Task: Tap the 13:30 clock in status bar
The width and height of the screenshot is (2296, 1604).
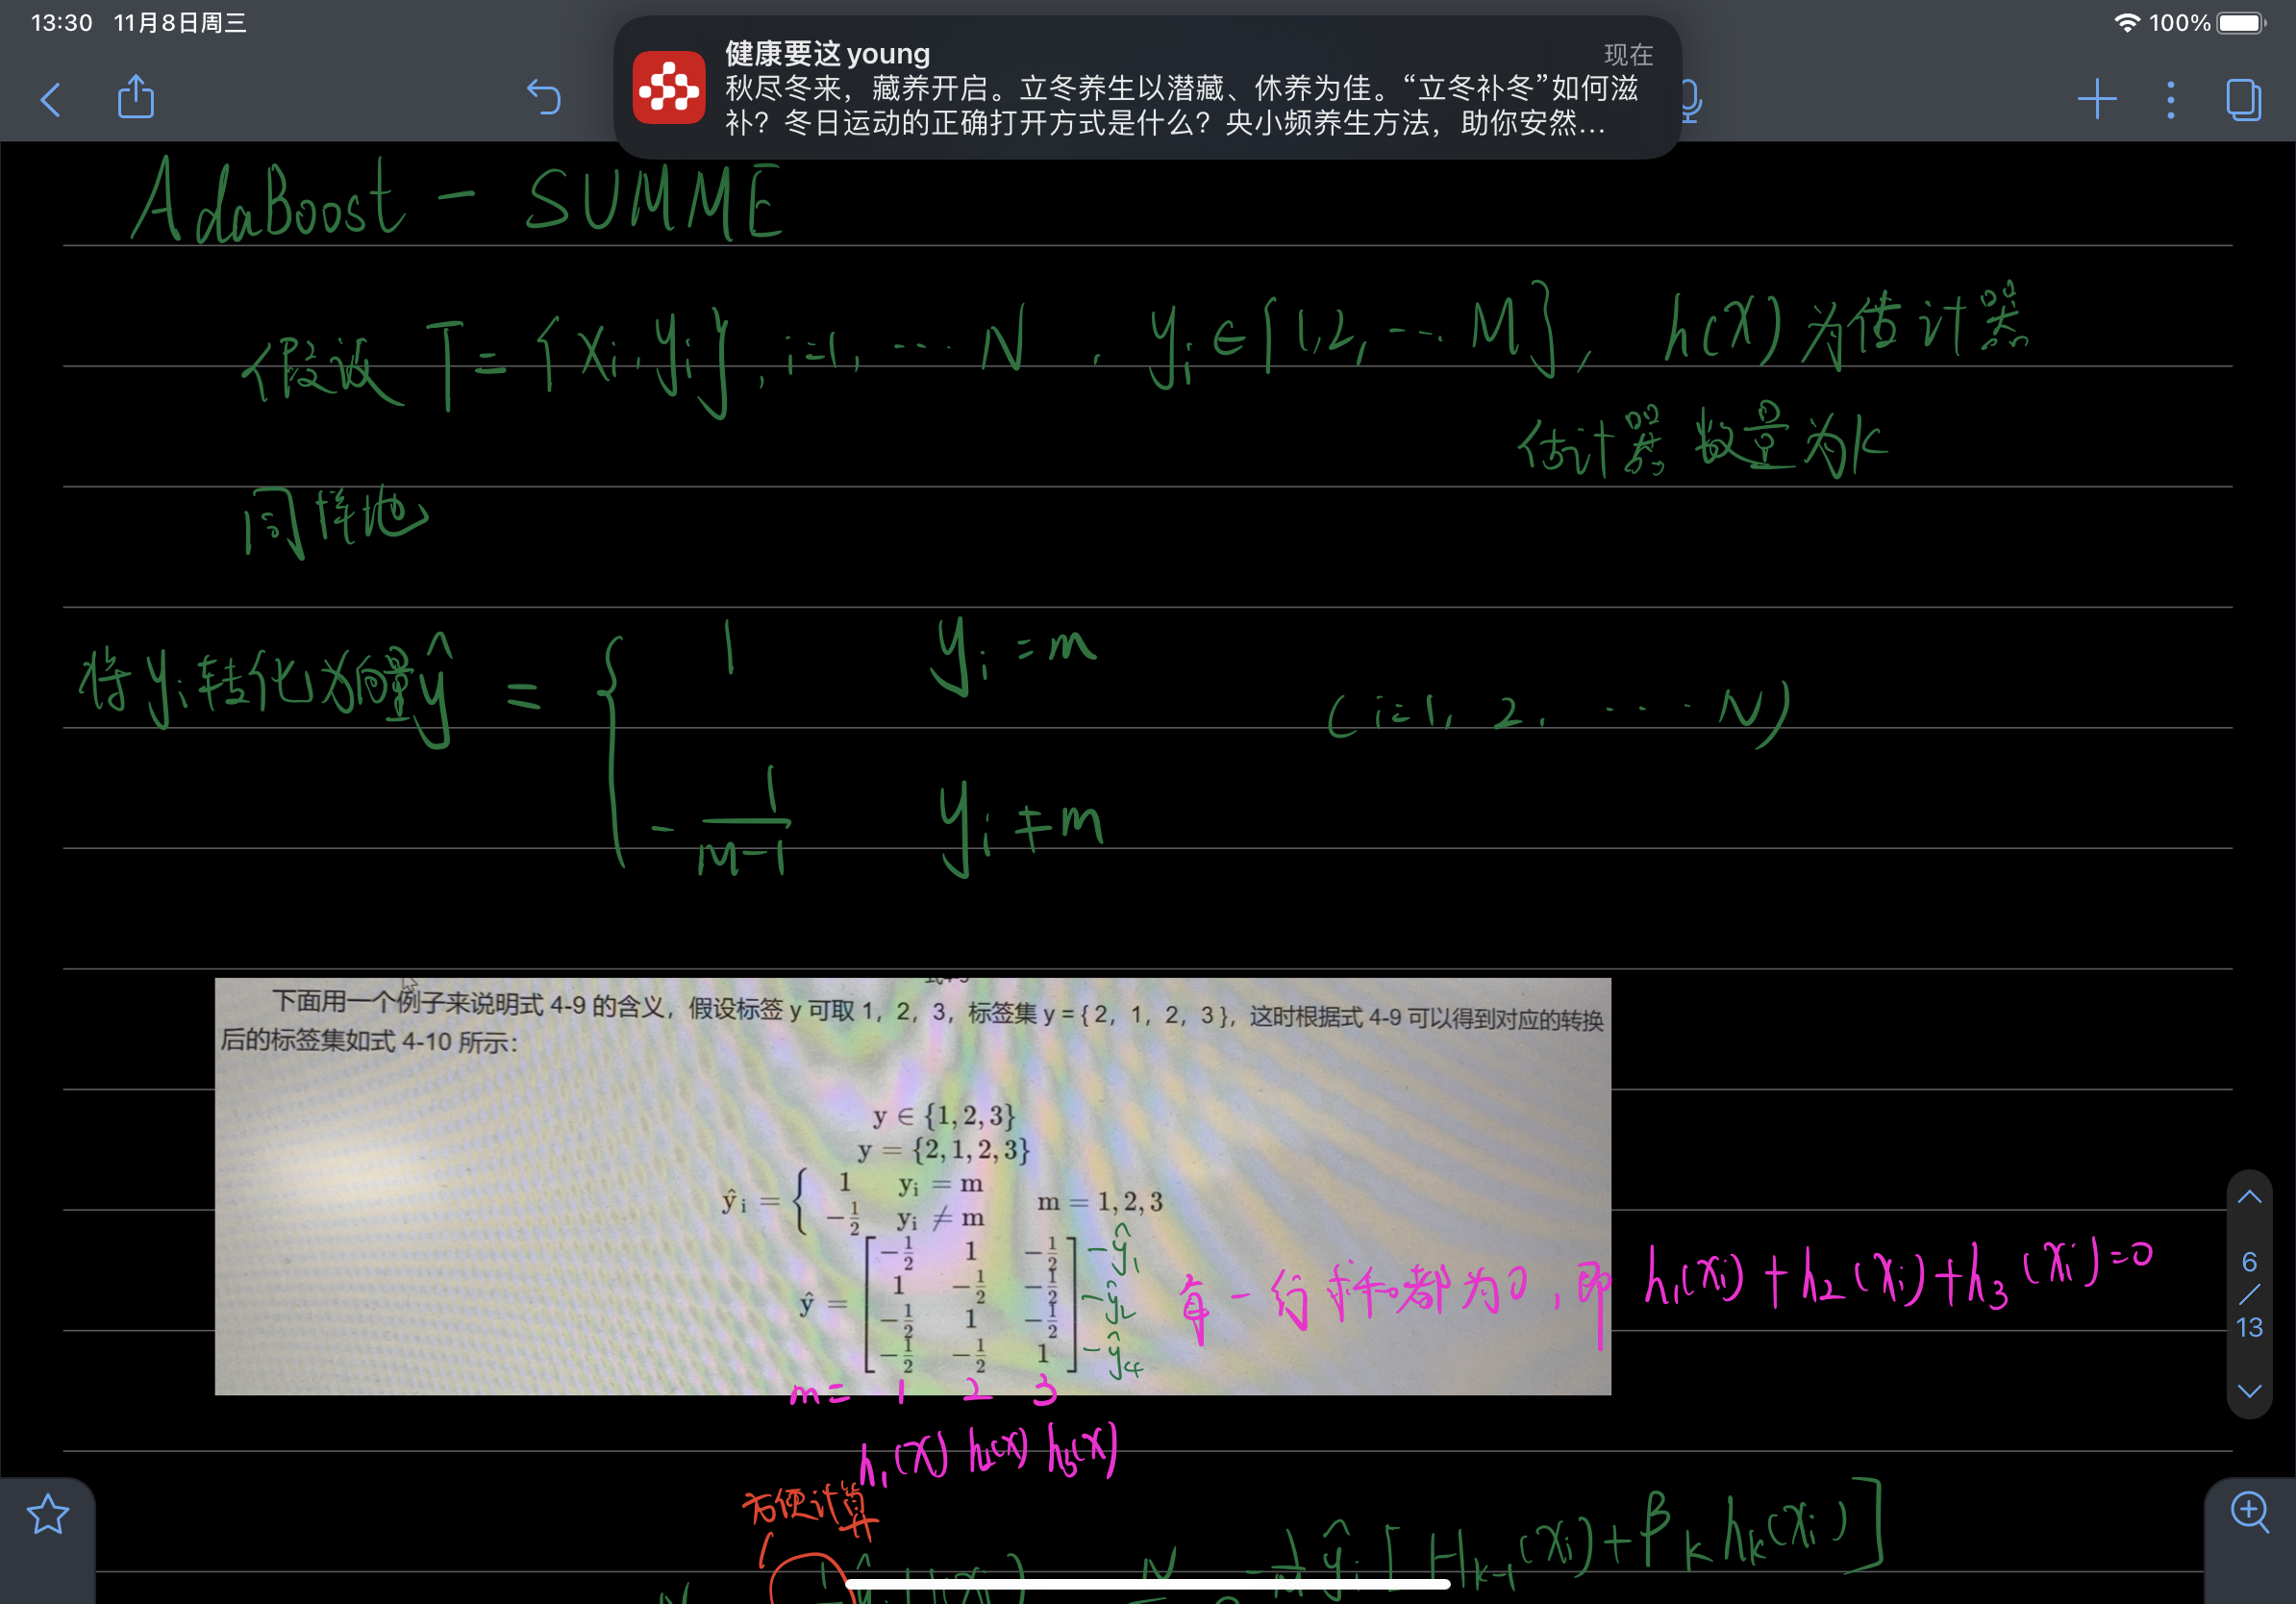Action: 61,22
